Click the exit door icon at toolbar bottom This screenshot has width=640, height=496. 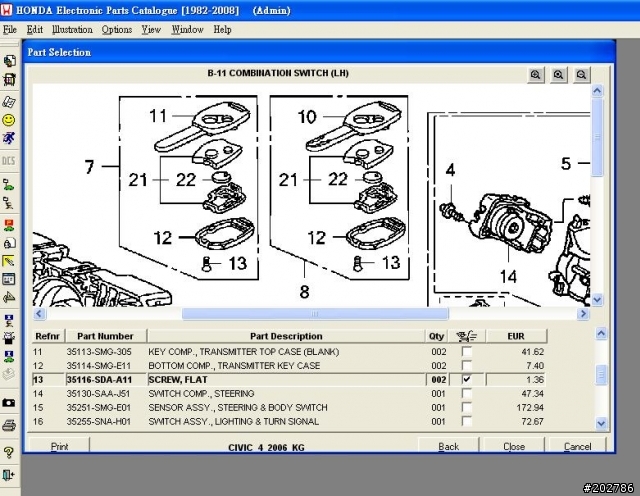pyautogui.click(x=9, y=475)
